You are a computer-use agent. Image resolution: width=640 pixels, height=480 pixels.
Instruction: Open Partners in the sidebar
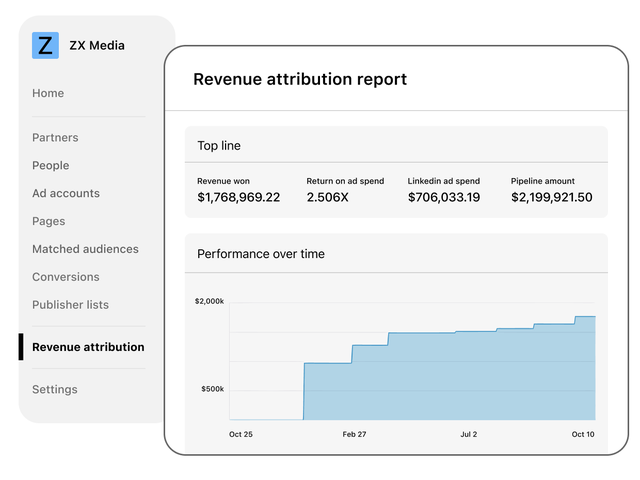(x=55, y=138)
